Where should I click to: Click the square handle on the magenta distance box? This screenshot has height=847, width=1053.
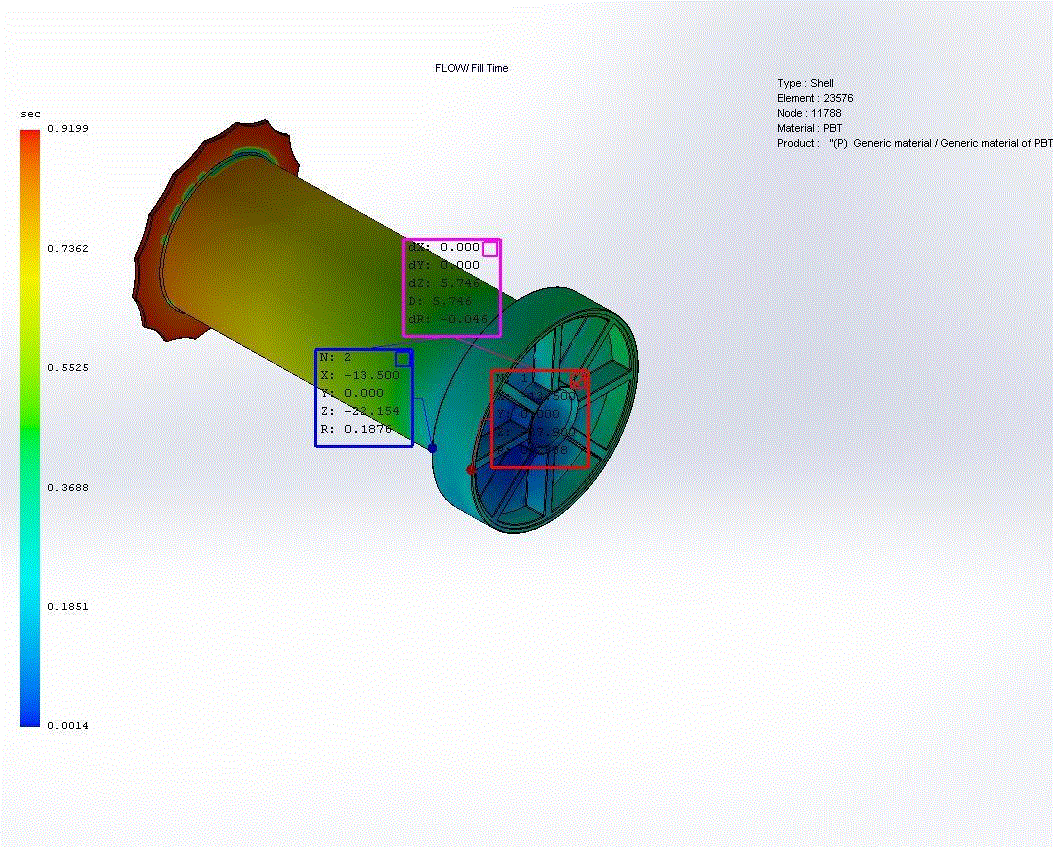pyautogui.click(x=490, y=249)
